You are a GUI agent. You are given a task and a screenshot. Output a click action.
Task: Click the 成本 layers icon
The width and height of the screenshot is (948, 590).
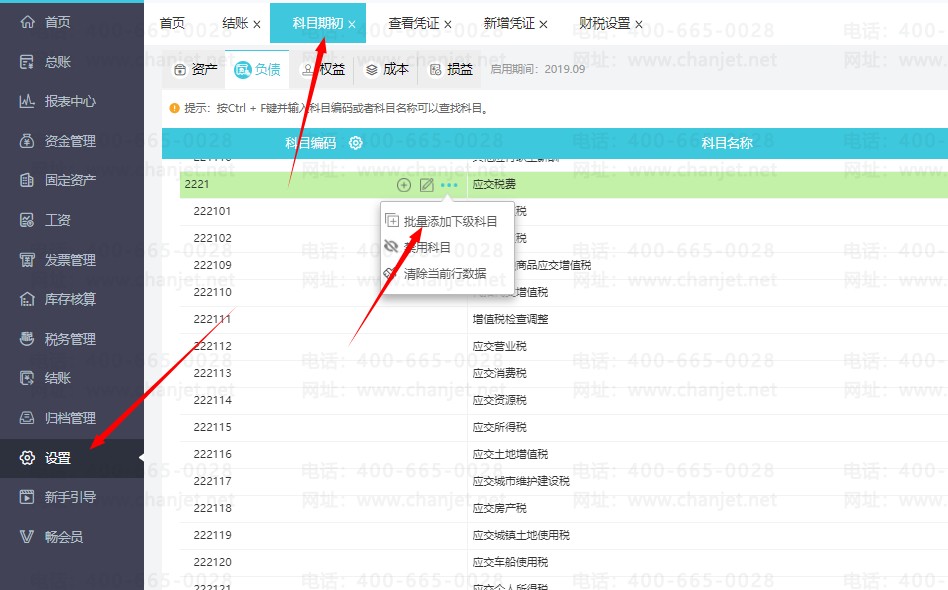coord(372,70)
